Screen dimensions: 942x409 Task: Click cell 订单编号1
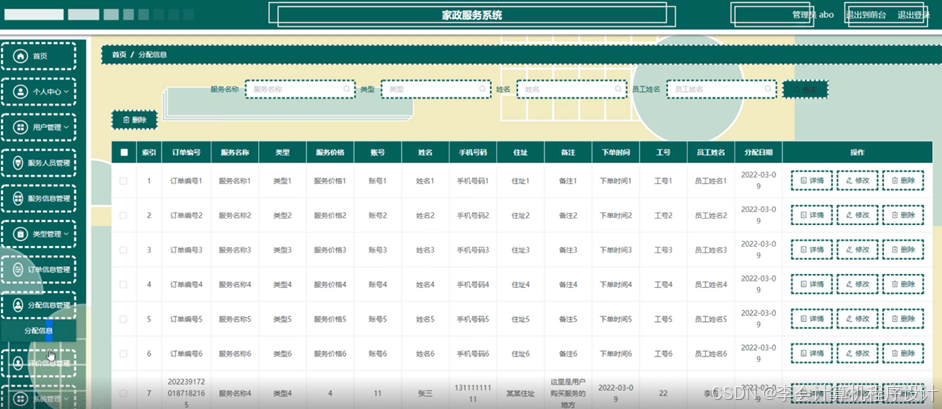click(186, 181)
